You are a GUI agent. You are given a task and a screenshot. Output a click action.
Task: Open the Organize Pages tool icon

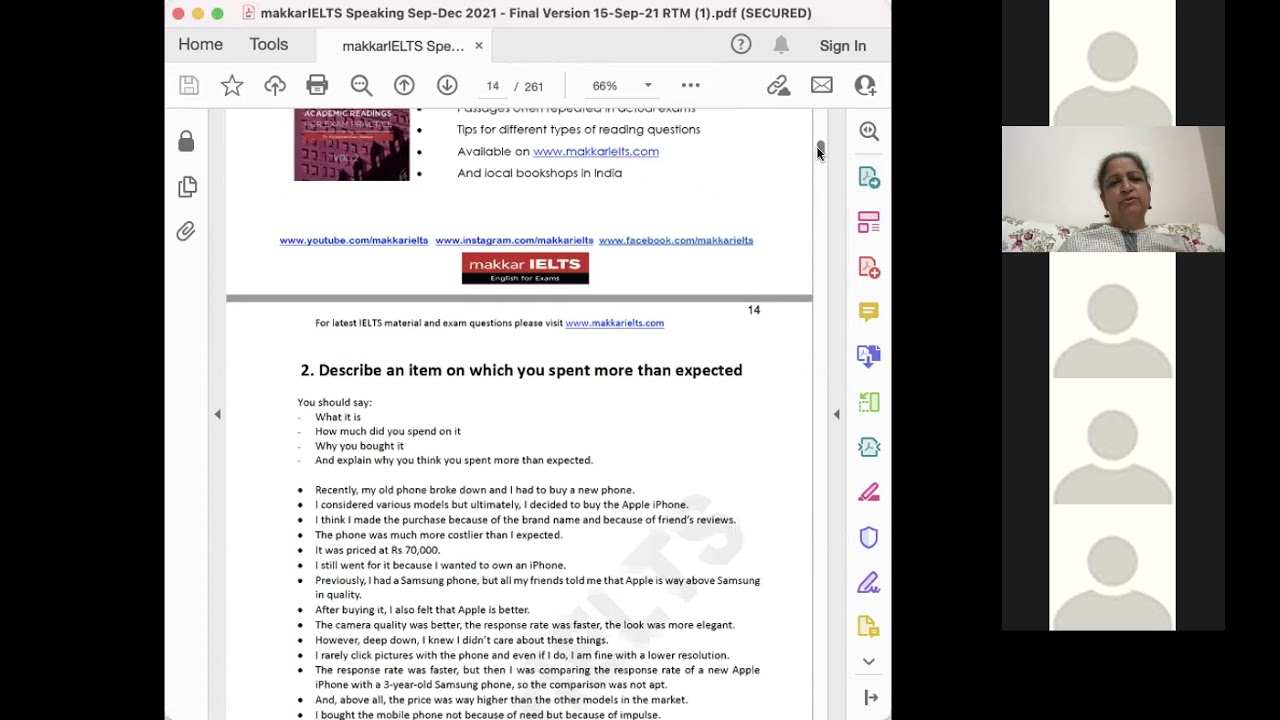869,402
